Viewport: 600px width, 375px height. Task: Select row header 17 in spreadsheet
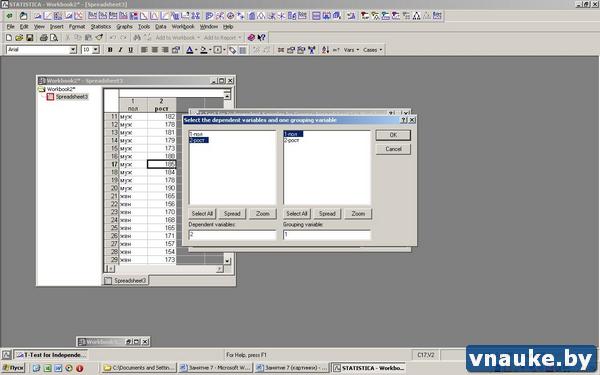(x=112, y=164)
